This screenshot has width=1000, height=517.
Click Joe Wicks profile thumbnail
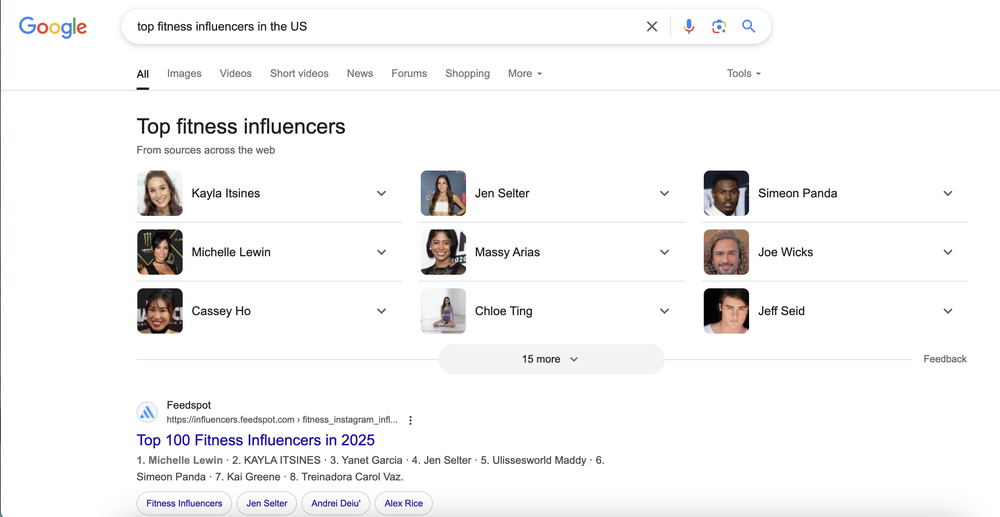click(x=726, y=252)
